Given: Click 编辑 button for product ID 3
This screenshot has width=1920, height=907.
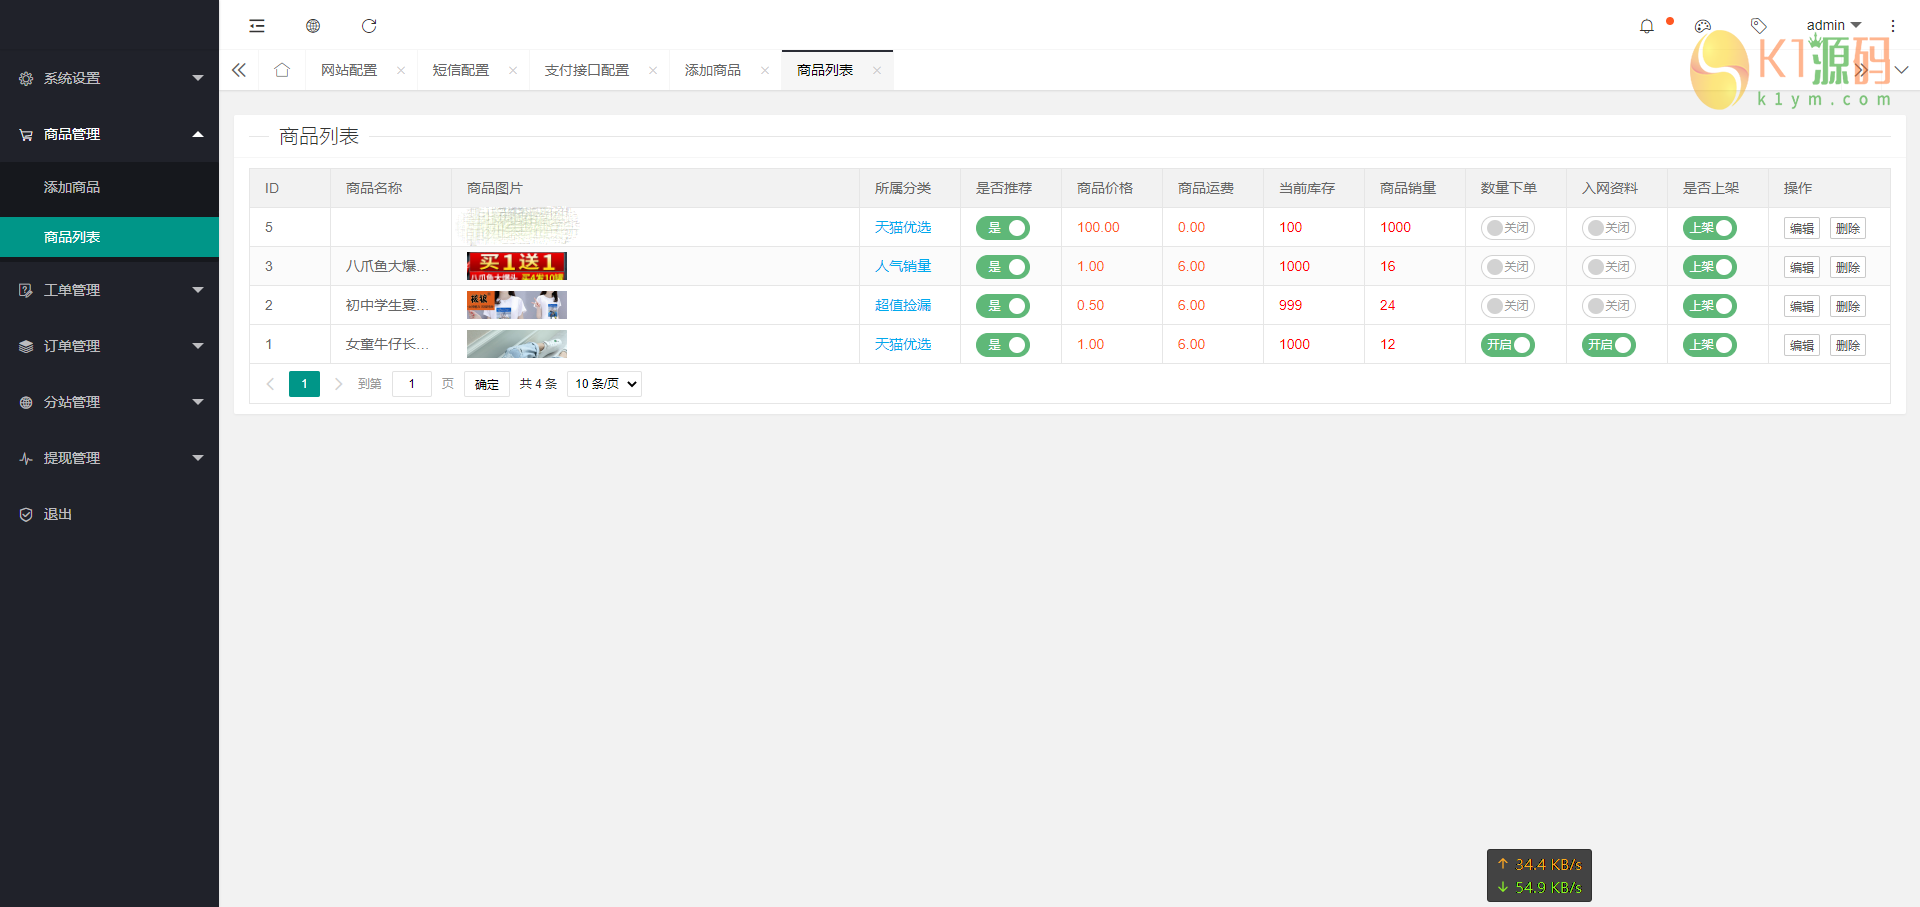Looking at the screenshot, I should (x=1801, y=267).
